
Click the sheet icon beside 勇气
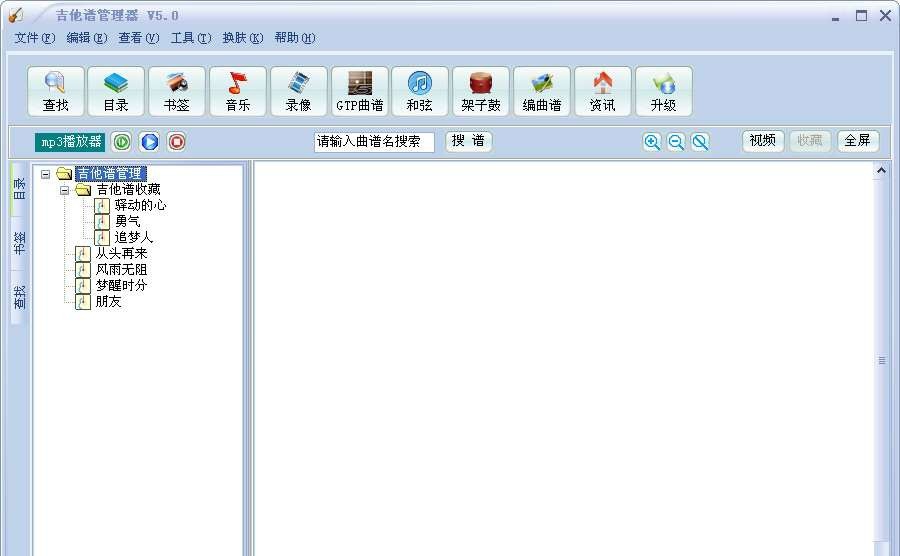tap(102, 221)
